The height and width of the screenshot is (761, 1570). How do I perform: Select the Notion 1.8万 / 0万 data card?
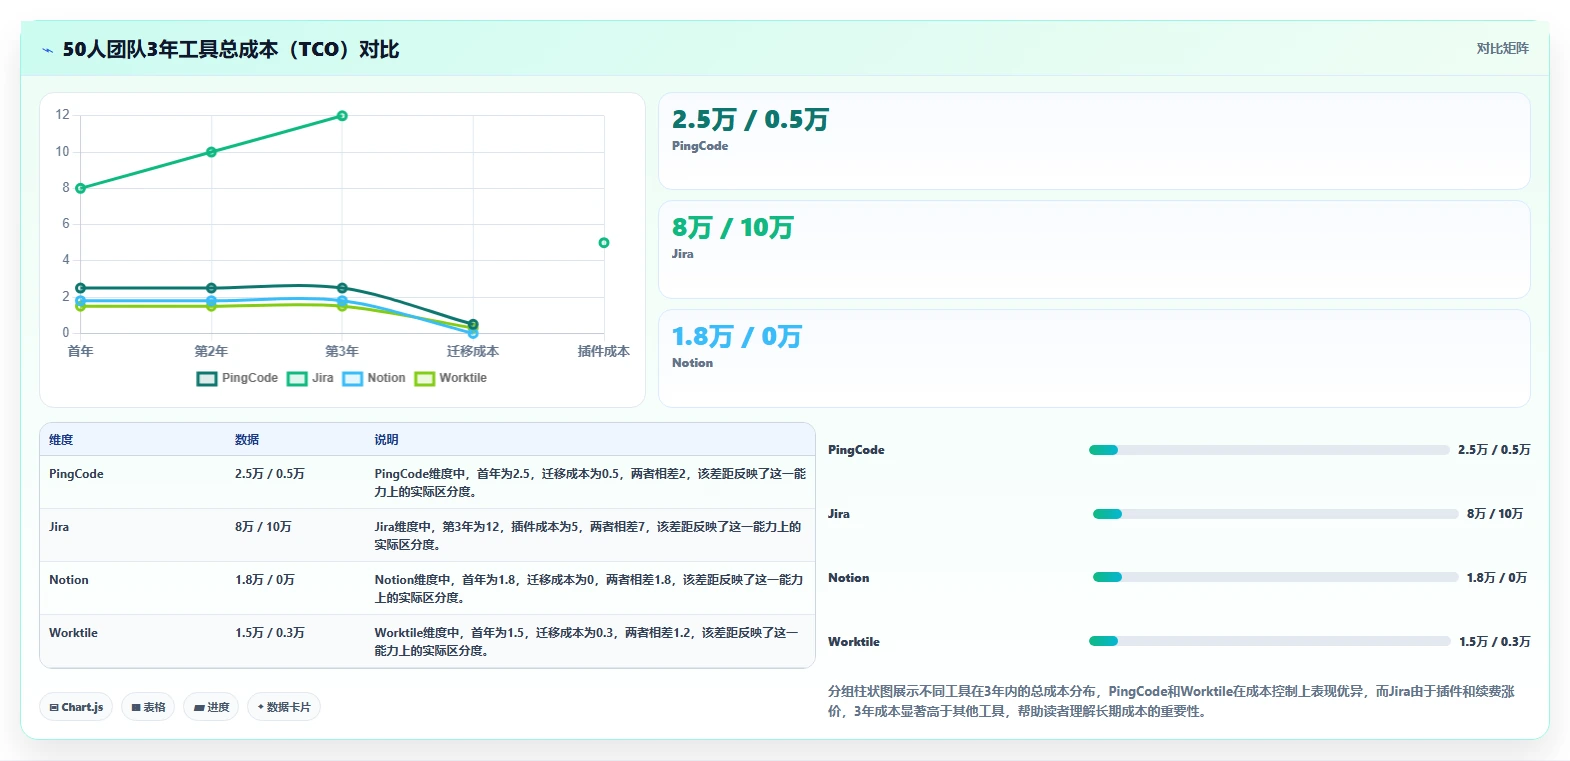click(1094, 358)
